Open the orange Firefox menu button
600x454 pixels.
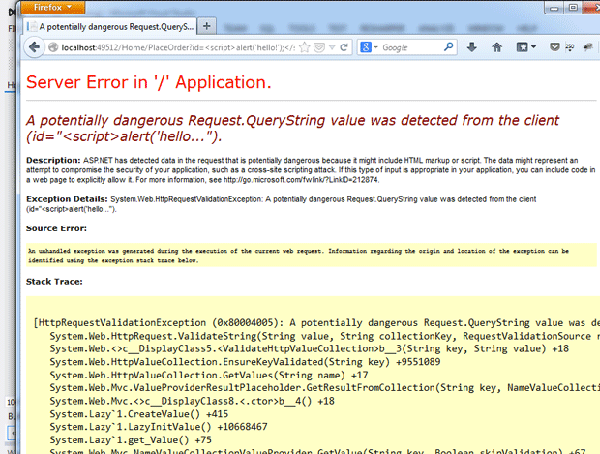(x=53, y=7)
